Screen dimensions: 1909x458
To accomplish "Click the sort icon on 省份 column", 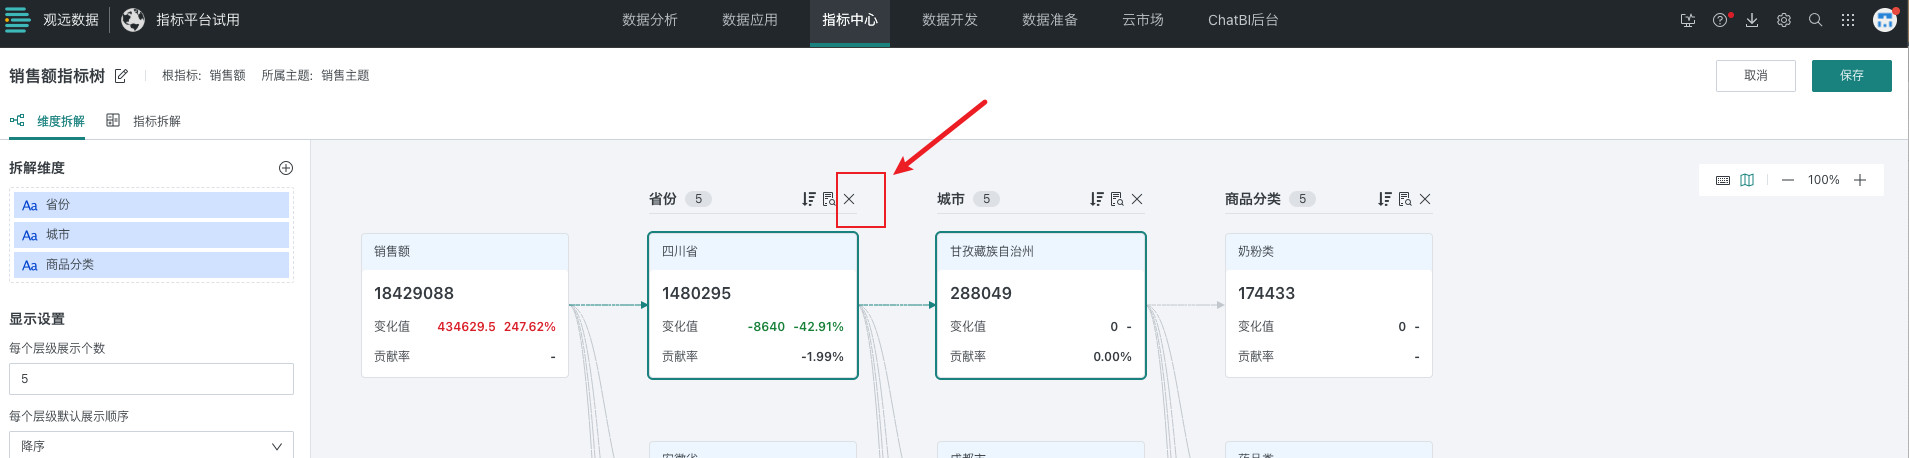I will click(809, 199).
